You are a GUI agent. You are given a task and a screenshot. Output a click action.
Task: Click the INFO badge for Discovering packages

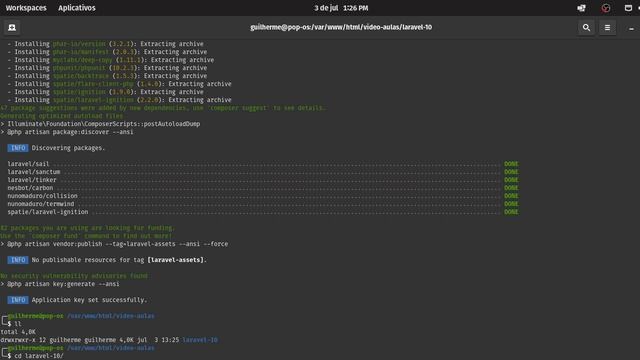(x=18, y=148)
